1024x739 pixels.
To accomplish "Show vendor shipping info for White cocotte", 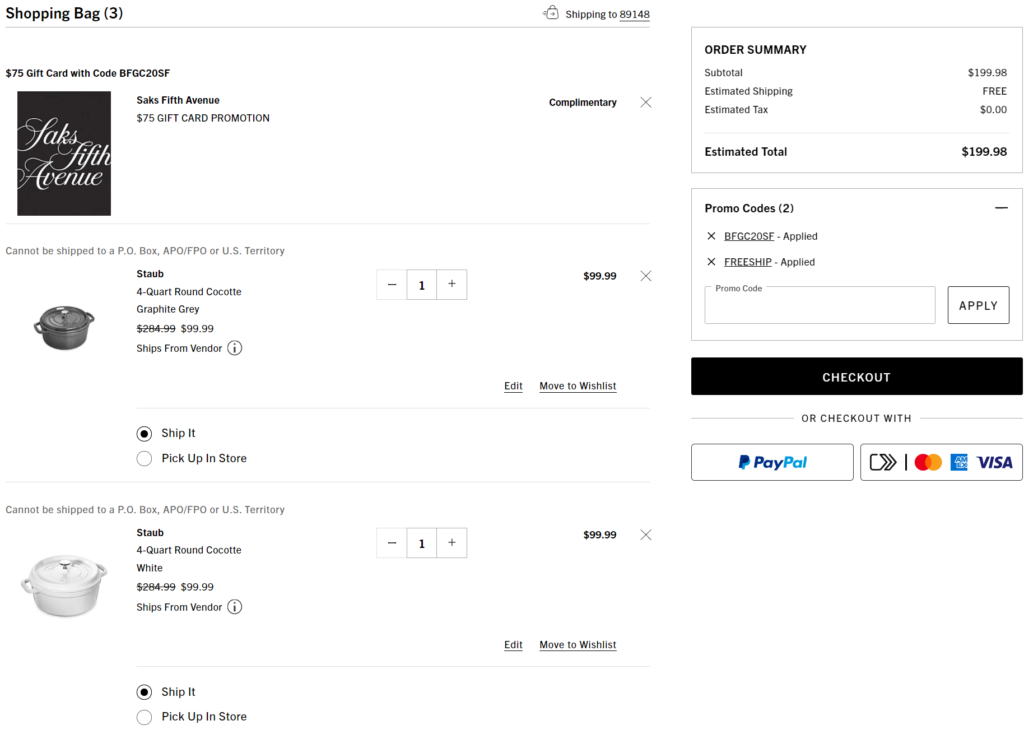I will (234, 607).
